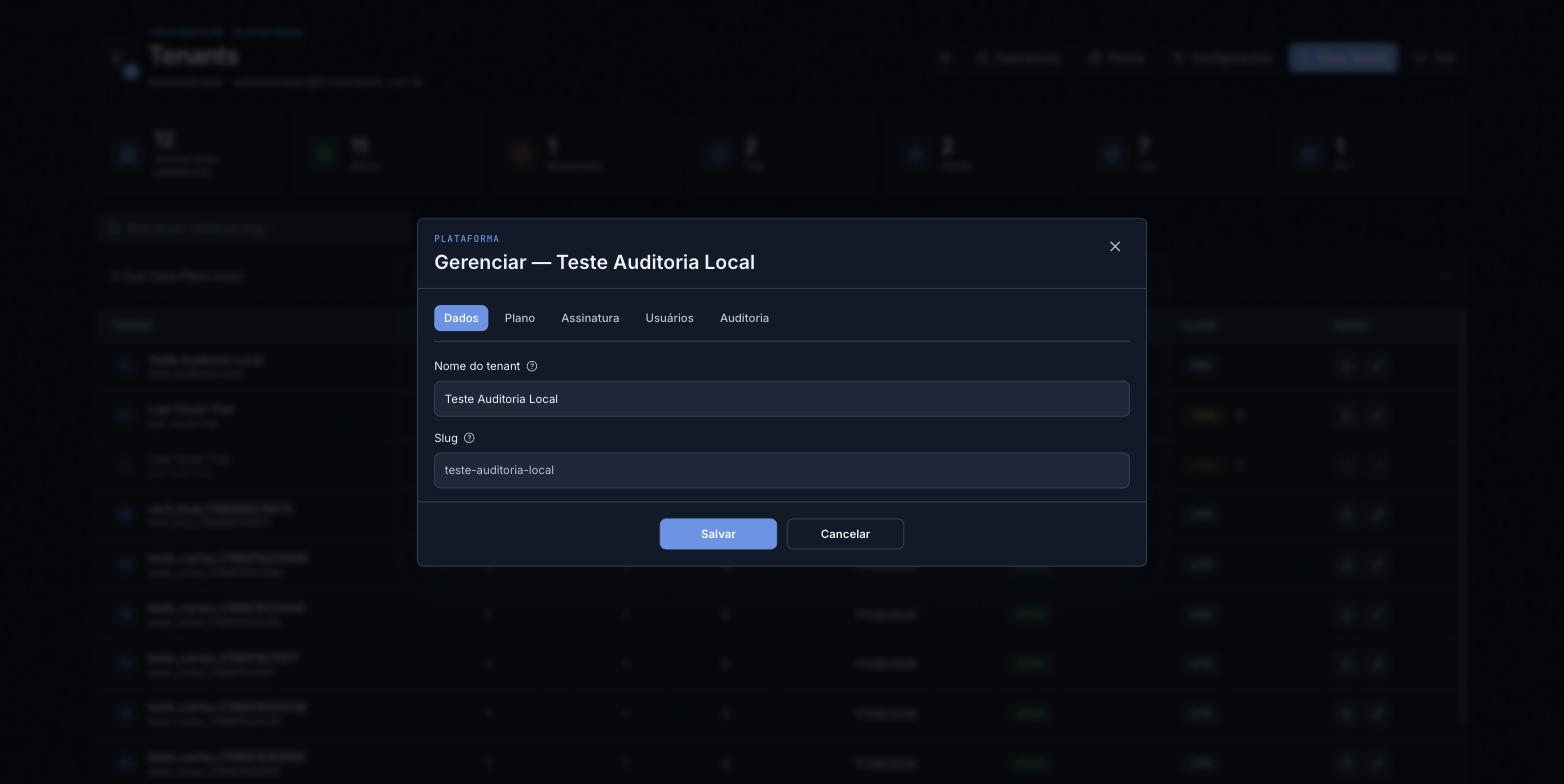
Task: Open the Assinatura tab
Action: 590,318
